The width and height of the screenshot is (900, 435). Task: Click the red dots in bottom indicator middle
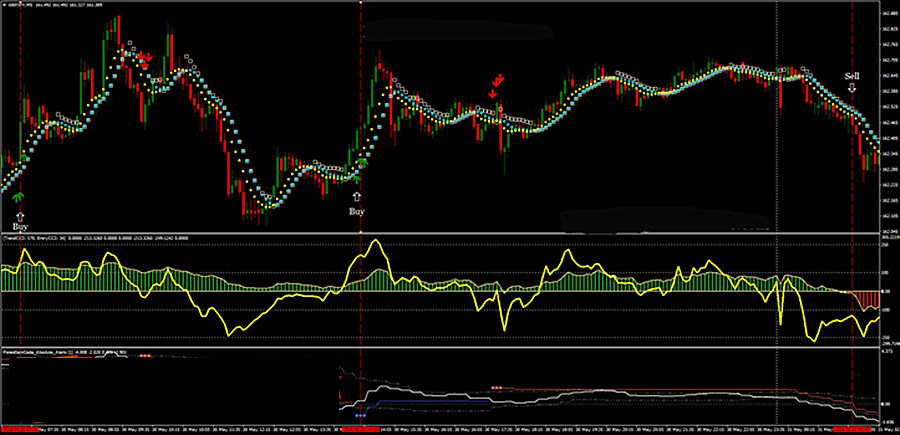496,385
